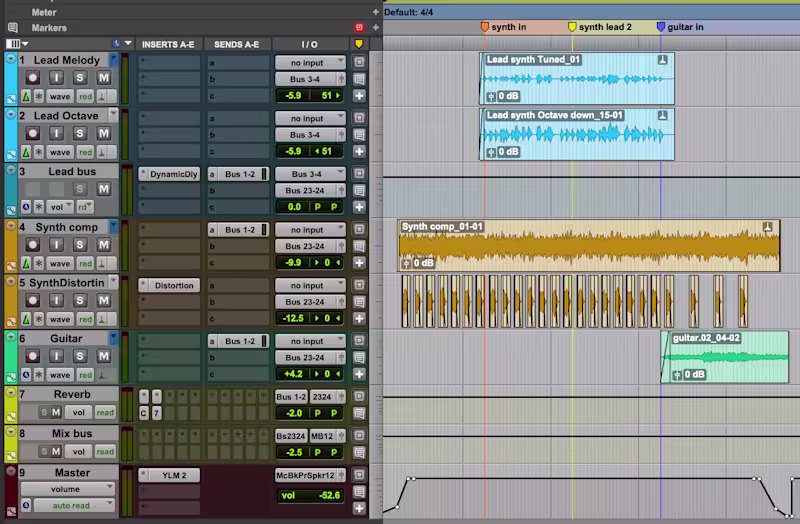Open Lead Melody 'no input' selector
This screenshot has height=524, width=800.
coord(310,62)
